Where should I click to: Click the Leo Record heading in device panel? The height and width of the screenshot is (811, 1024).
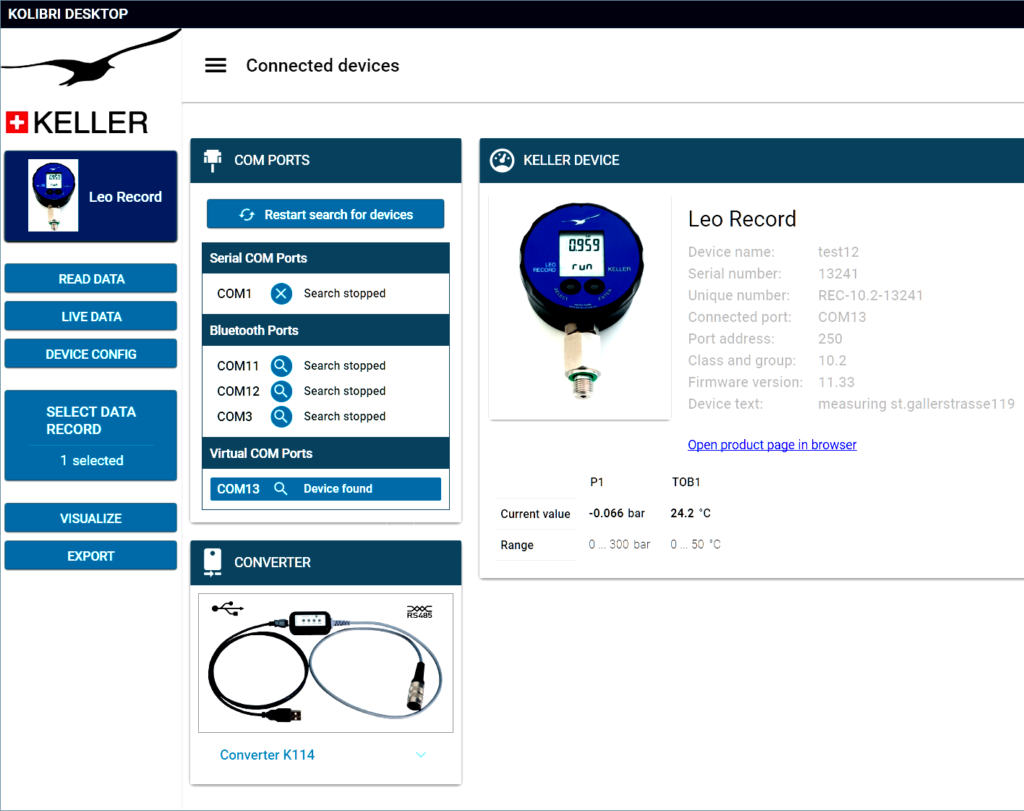[x=742, y=219]
